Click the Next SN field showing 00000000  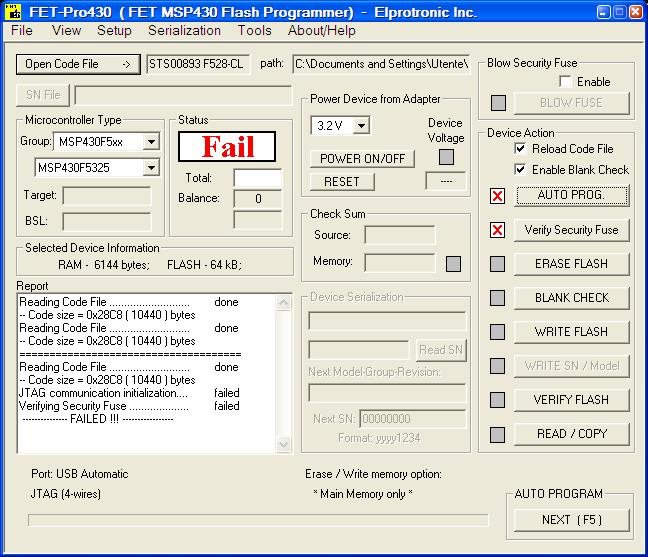point(412,419)
